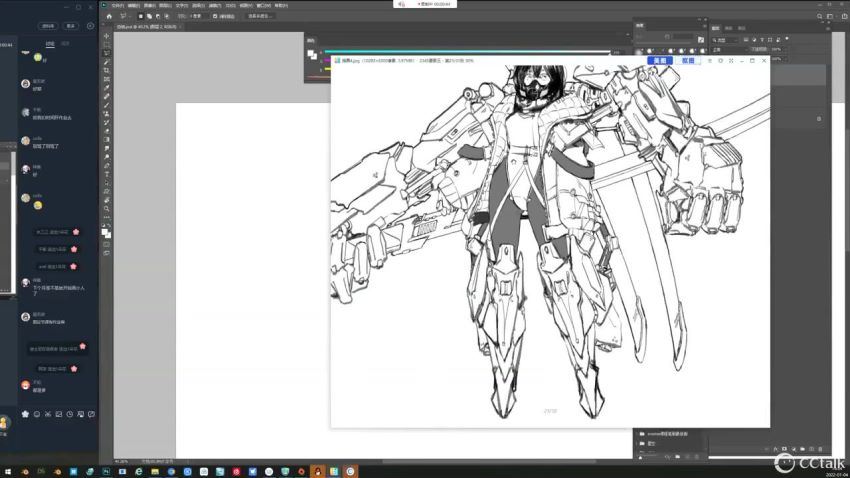Select the Frame tool

[106, 79]
